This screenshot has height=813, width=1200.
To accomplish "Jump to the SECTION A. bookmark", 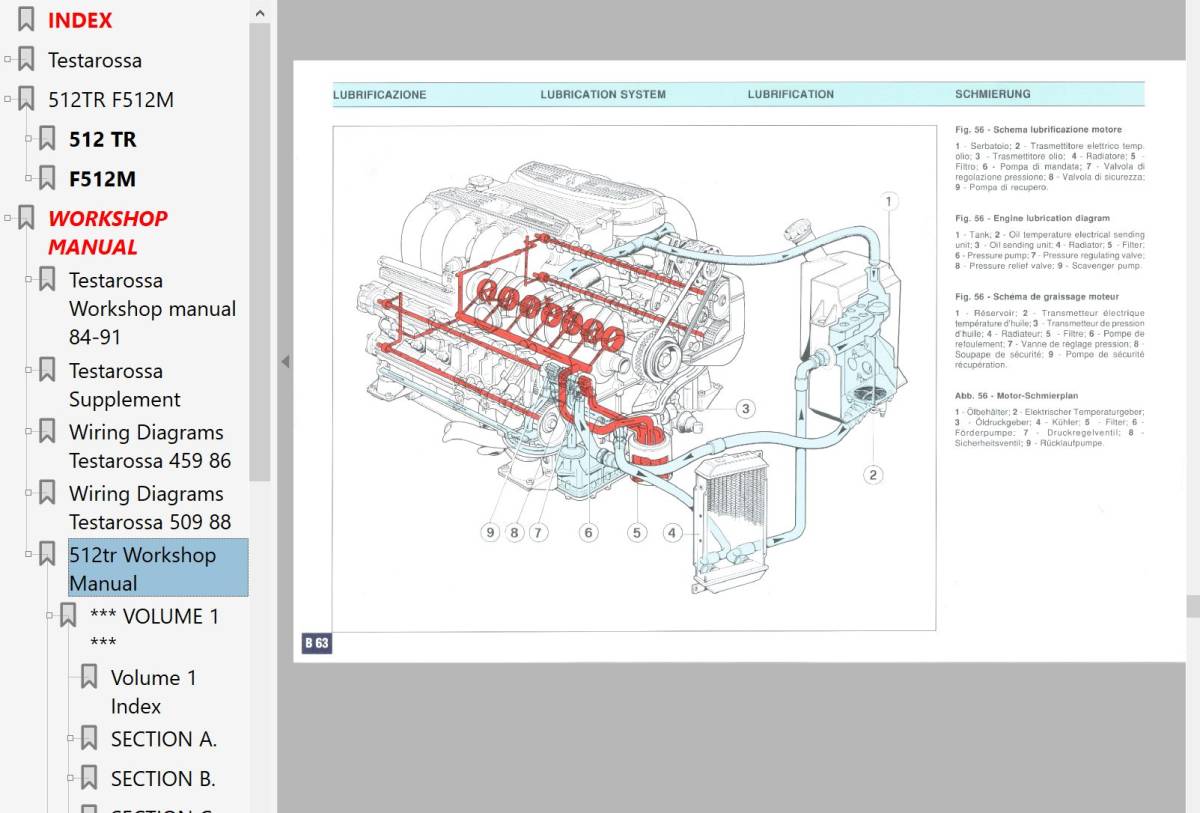I will pyautogui.click(x=164, y=739).
